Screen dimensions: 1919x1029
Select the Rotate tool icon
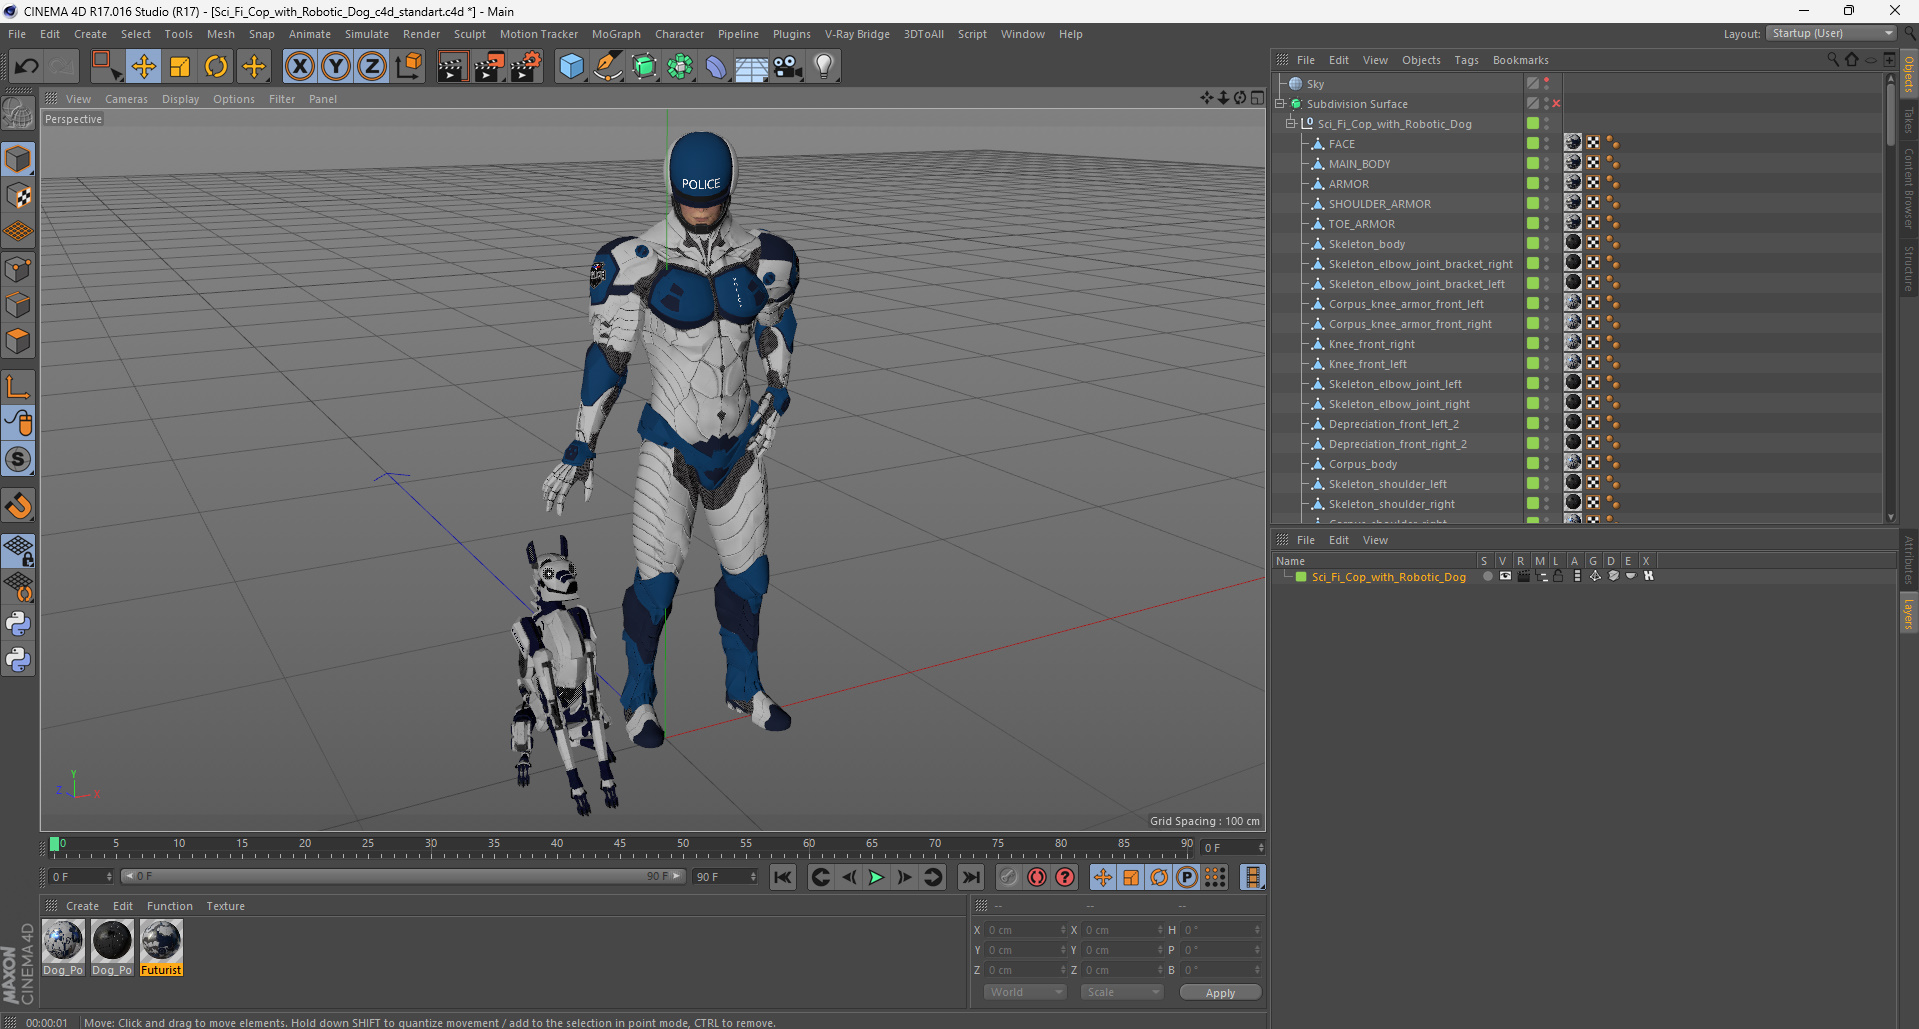tap(216, 67)
